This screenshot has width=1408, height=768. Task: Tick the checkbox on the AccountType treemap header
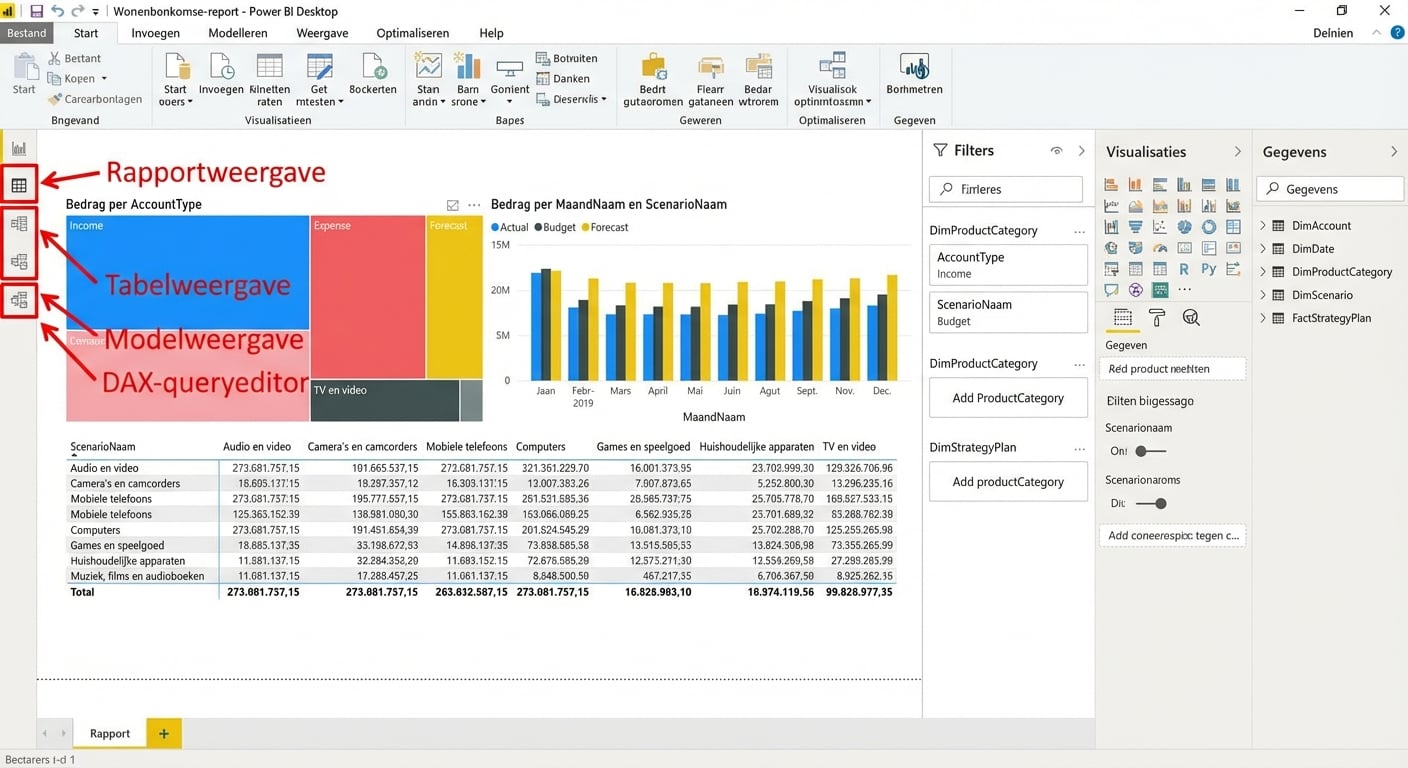[x=453, y=203]
